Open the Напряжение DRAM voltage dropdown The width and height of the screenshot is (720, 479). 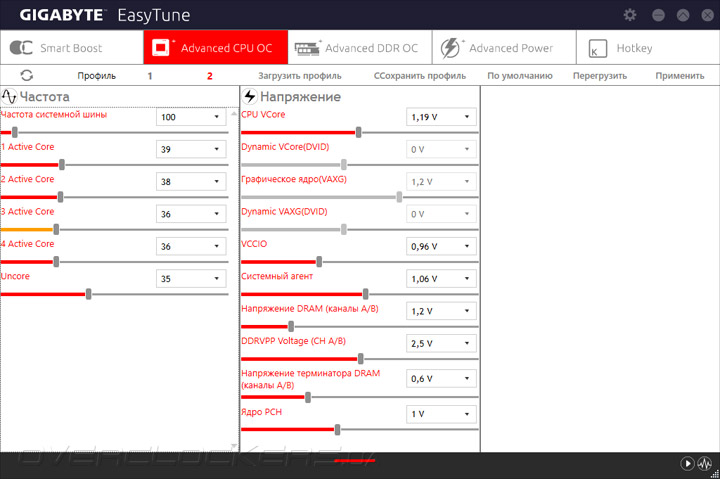441,311
